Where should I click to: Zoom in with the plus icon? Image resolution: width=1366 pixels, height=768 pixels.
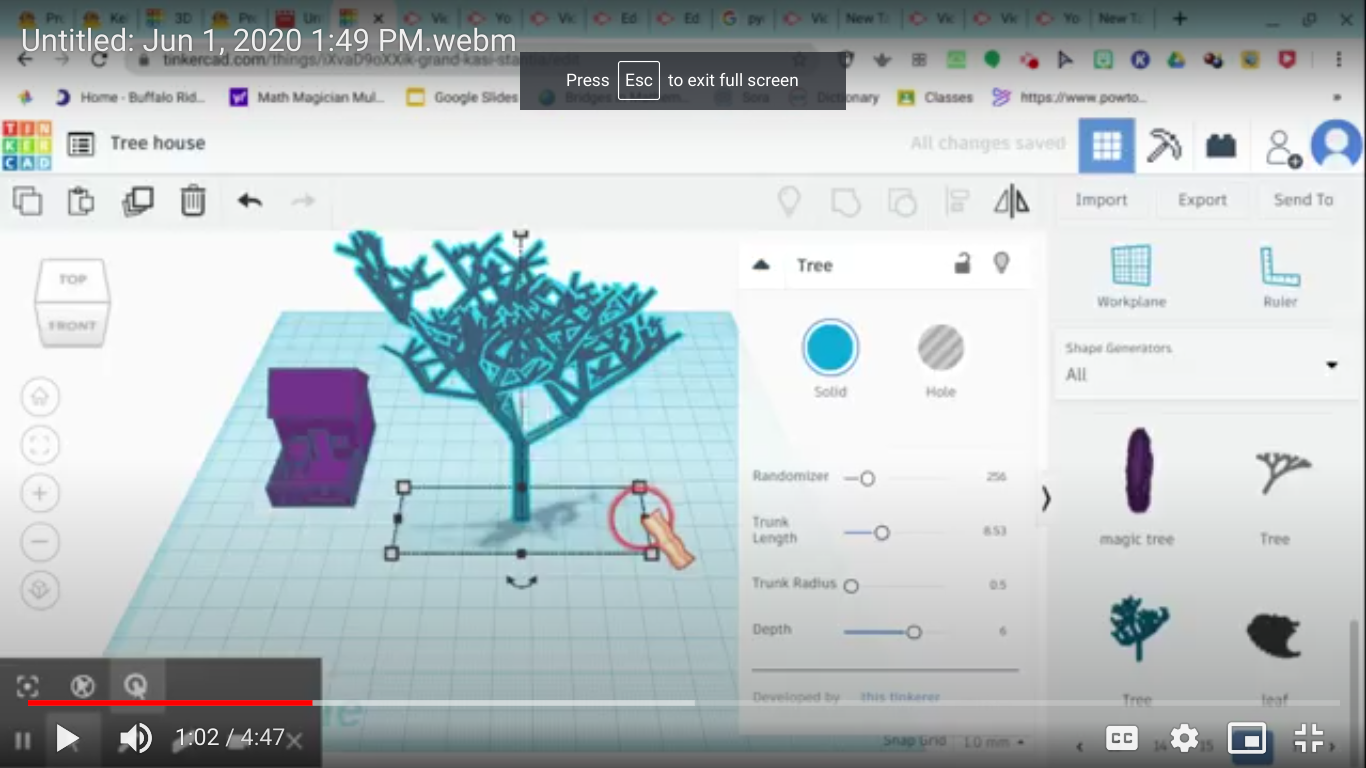click(x=40, y=493)
